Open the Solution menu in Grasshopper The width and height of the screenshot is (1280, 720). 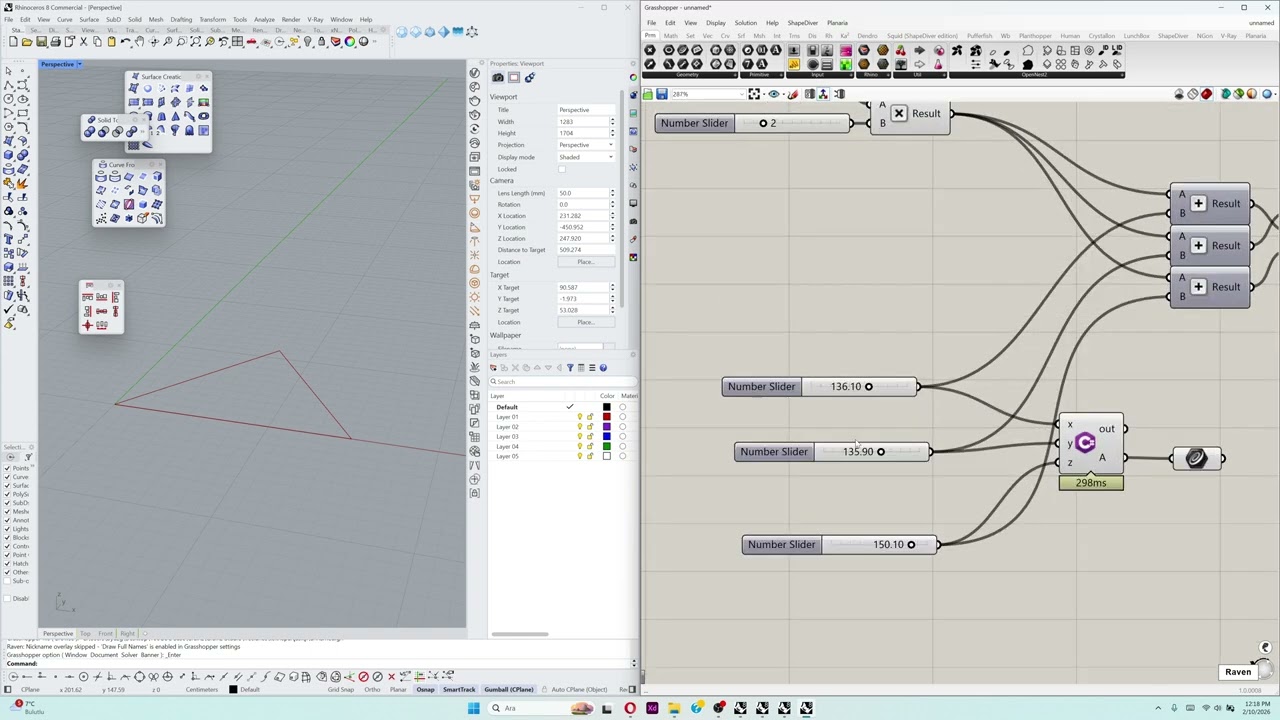[746, 22]
